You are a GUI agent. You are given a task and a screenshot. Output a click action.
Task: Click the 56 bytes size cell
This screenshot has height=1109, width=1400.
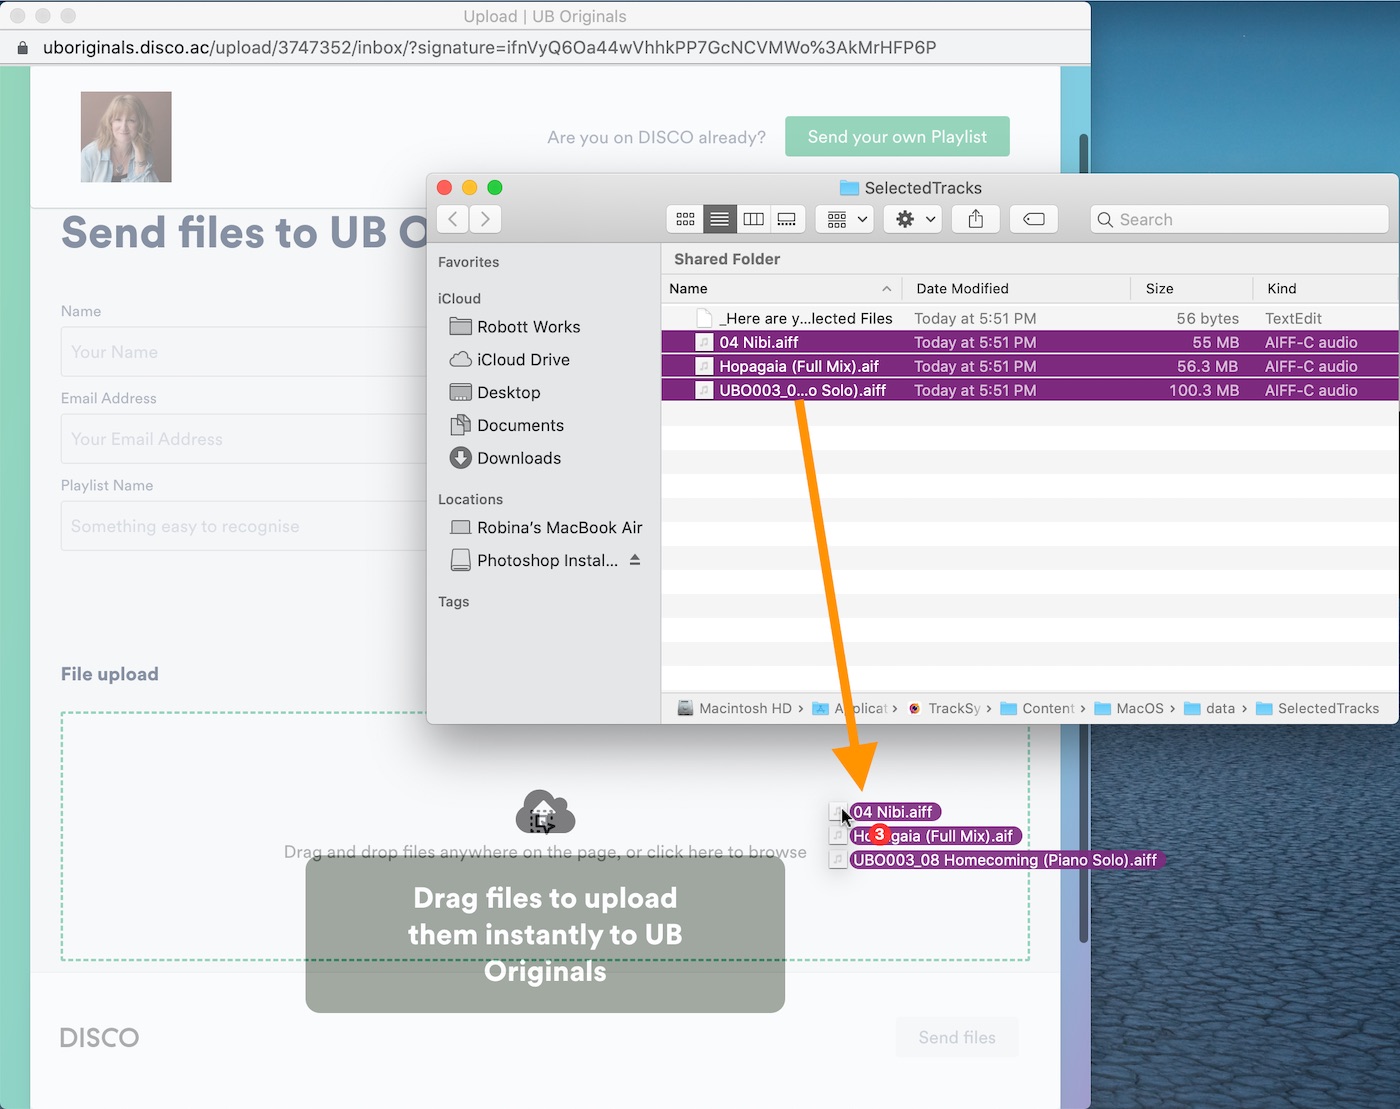pos(1207,318)
